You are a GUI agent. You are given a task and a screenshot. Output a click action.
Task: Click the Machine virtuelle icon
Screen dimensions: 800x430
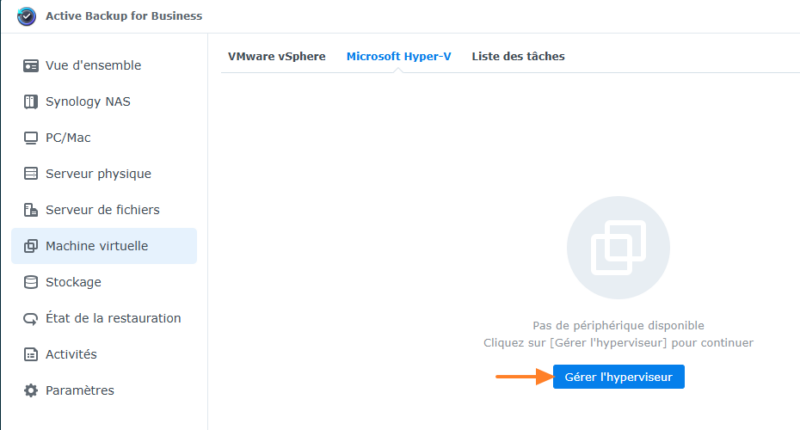[31, 246]
